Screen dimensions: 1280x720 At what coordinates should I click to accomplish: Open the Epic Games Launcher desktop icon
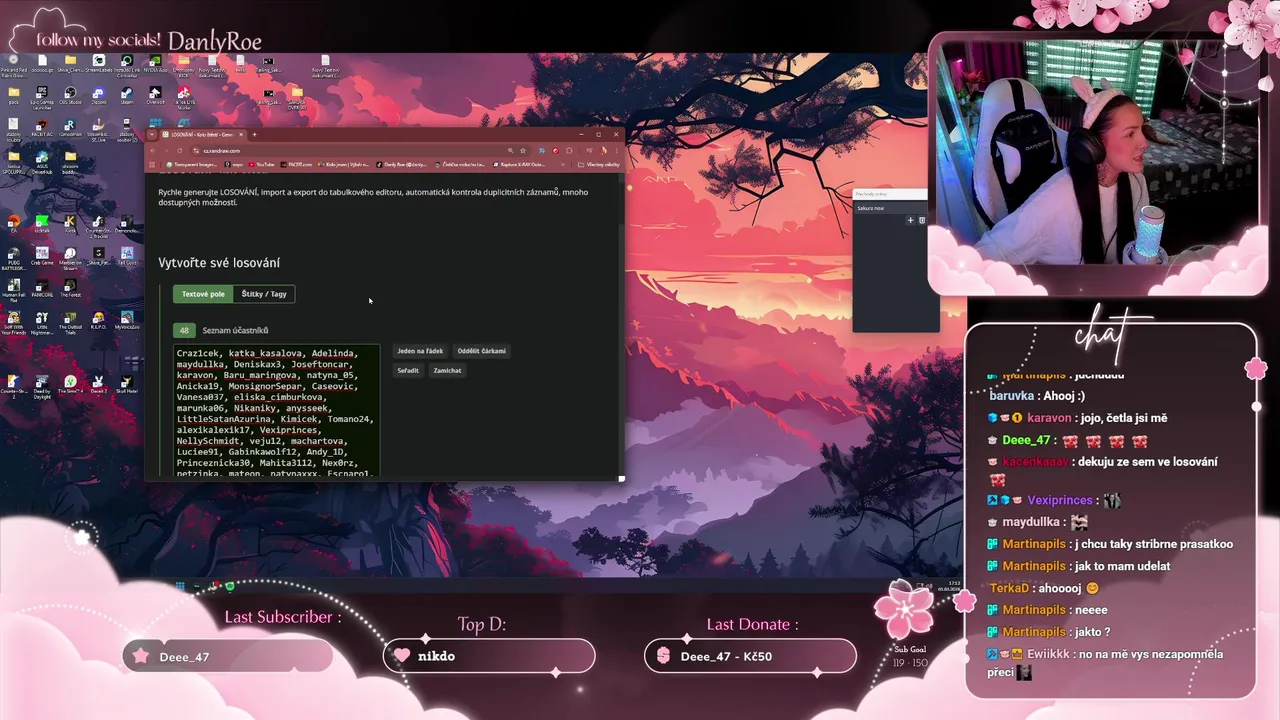[42, 98]
